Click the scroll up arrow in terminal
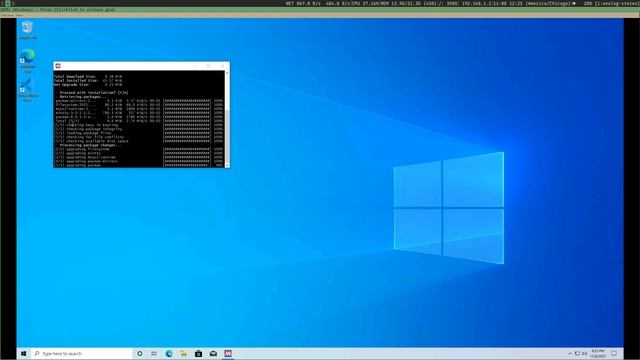The image size is (640, 360). click(x=227, y=73)
